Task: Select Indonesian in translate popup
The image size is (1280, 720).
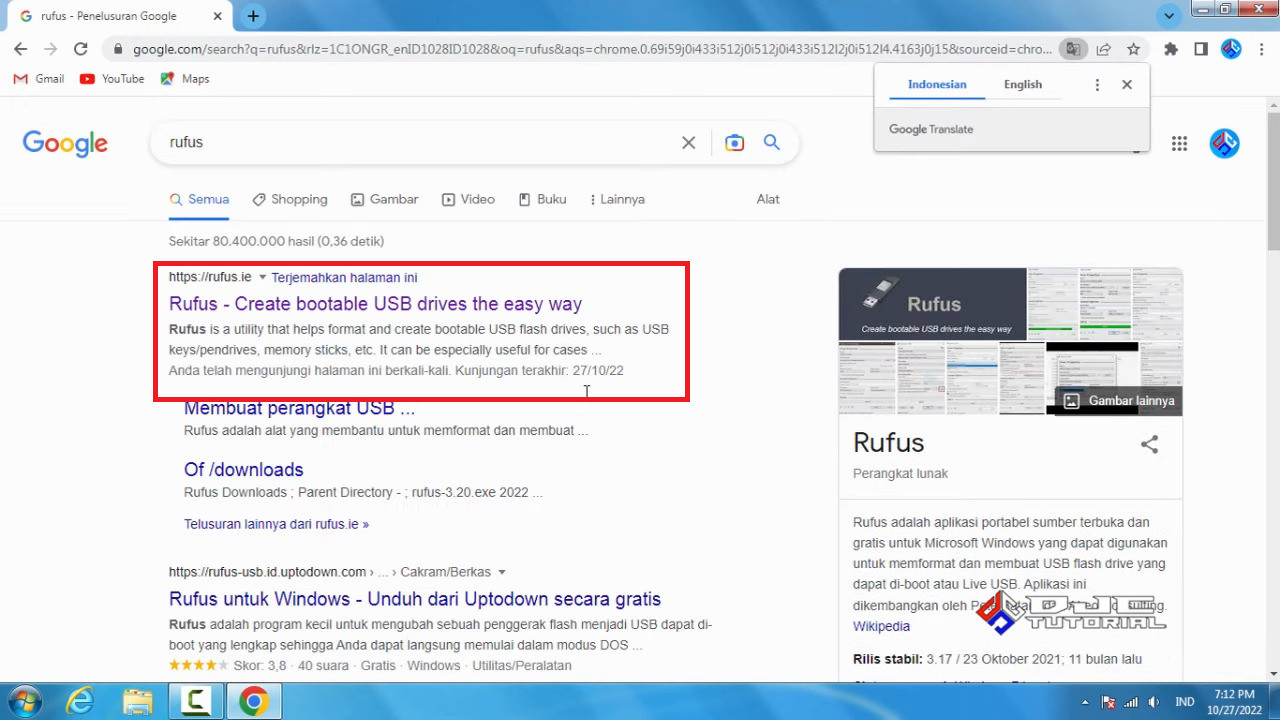Action: pos(937,85)
